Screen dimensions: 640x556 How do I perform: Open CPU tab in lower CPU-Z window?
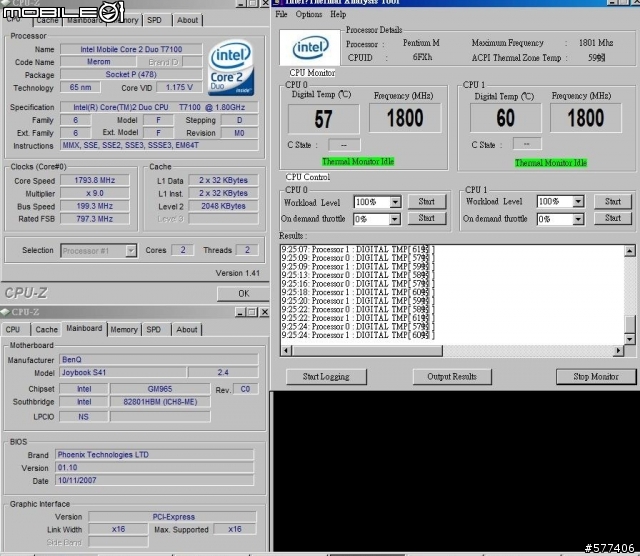[13, 329]
